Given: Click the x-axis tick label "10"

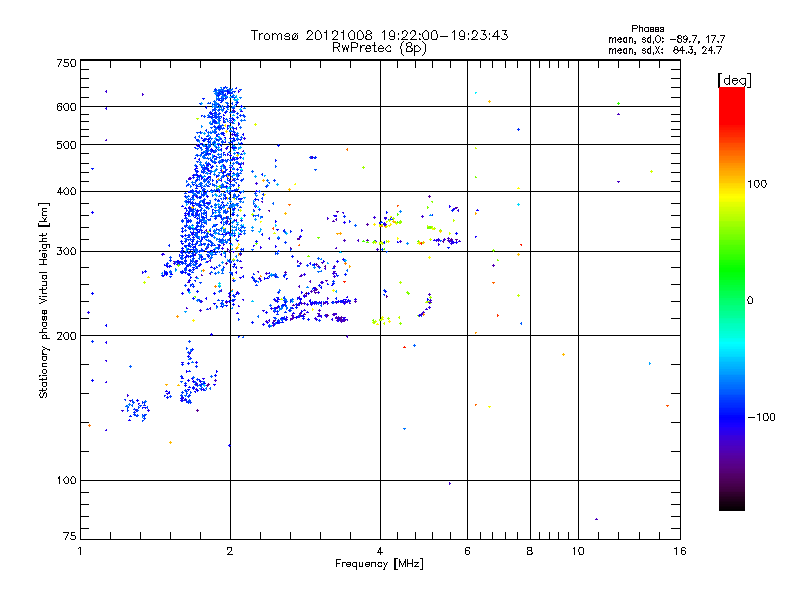Looking at the screenshot, I should point(578,551).
